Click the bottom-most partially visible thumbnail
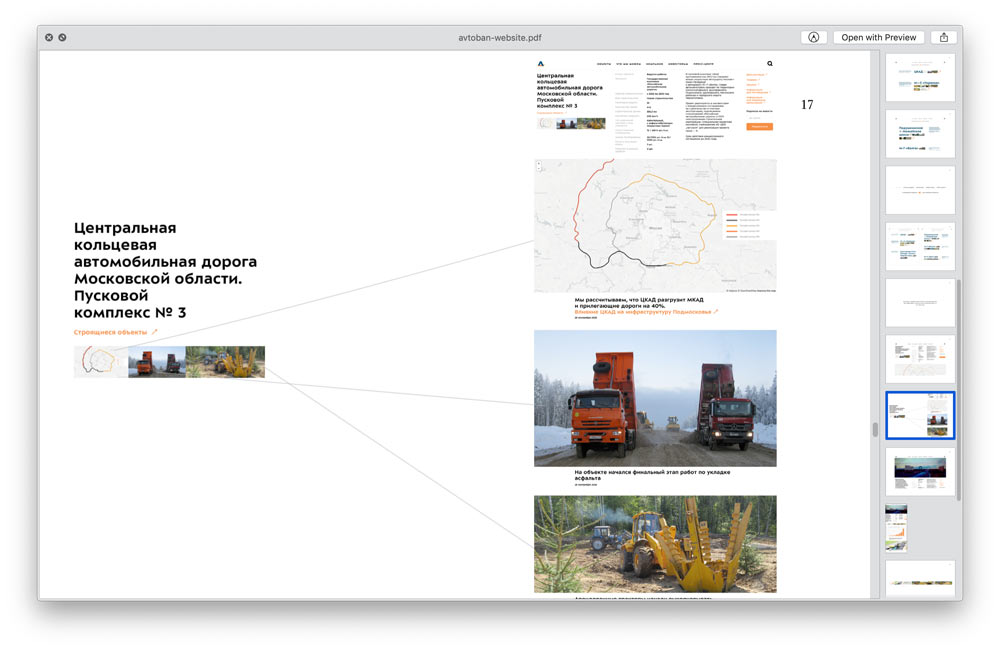Screen dimensions: 1000x650 (x=920, y=579)
